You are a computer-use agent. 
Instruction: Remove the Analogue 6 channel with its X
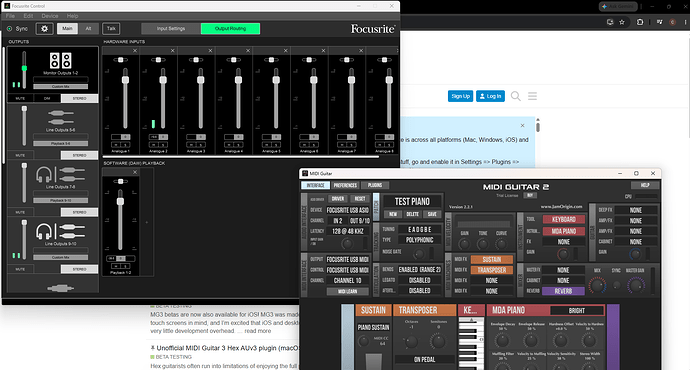323,51
